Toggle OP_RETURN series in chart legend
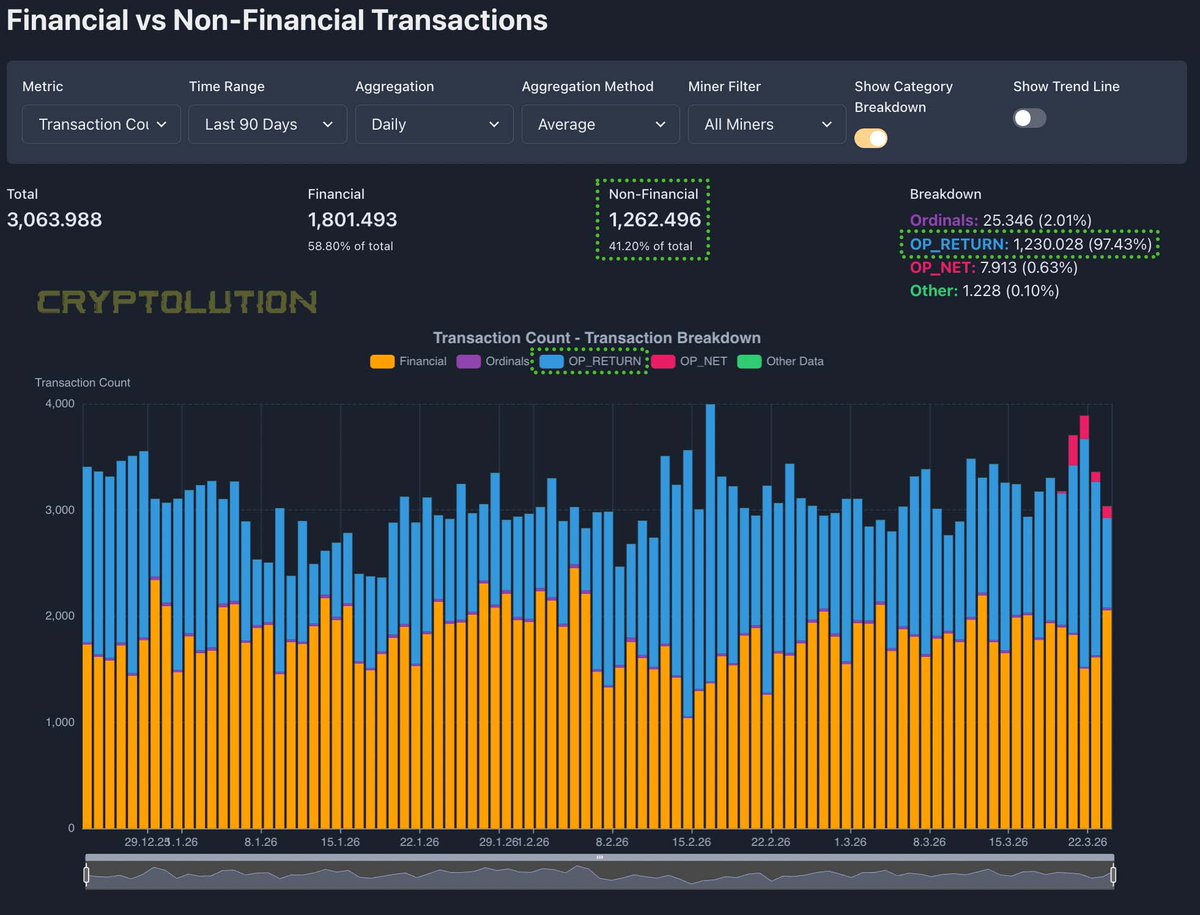Viewport: 1200px width, 915px height. [x=591, y=361]
